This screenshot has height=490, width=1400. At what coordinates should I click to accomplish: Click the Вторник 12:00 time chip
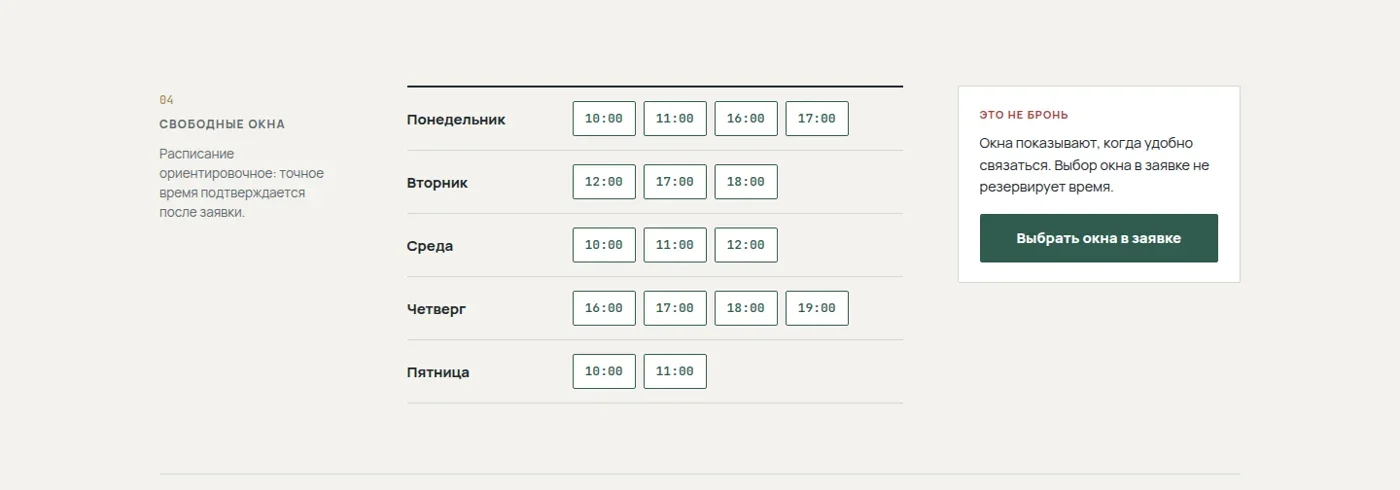tap(604, 182)
